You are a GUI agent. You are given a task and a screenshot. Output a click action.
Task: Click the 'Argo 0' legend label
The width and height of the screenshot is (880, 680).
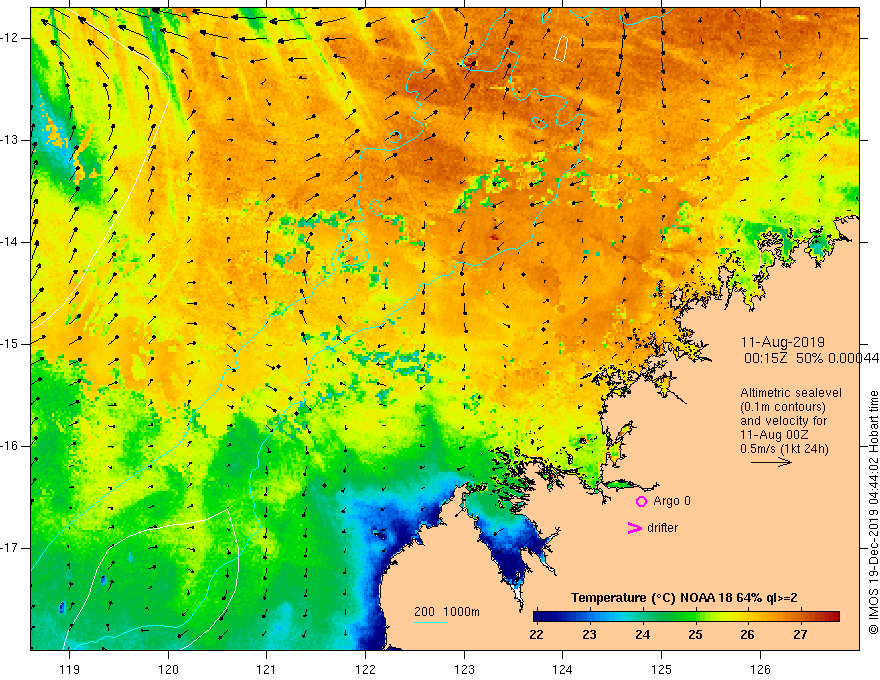click(672, 501)
